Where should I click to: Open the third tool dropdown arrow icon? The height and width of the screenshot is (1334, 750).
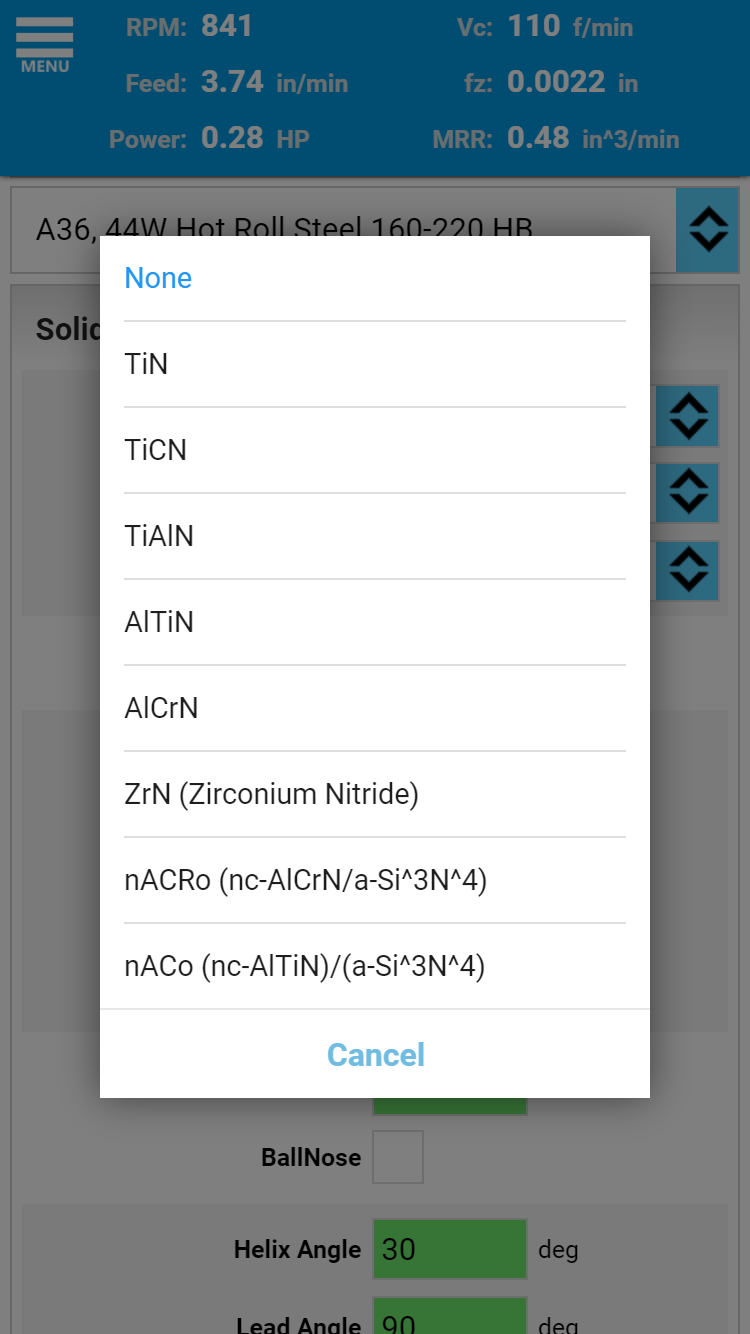[x=688, y=571]
